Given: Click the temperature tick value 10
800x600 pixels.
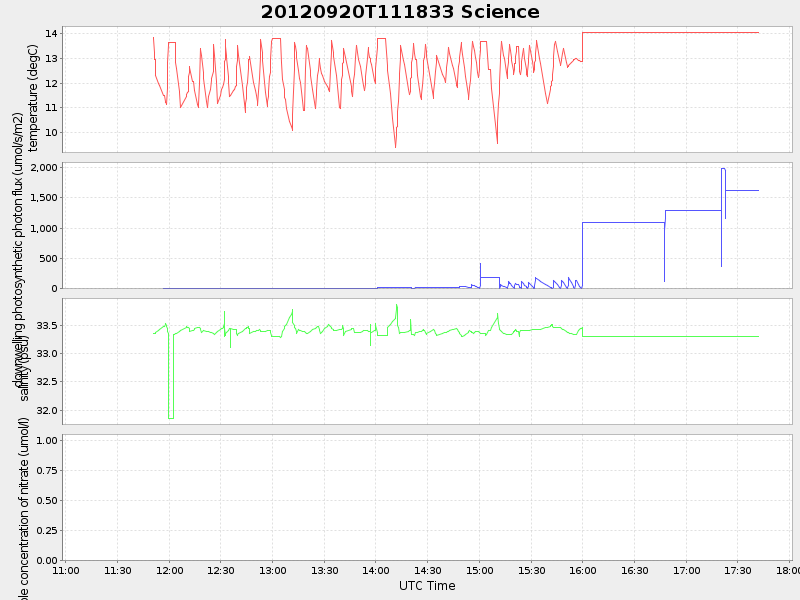Looking at the screenshot, I should pos(51,133).
